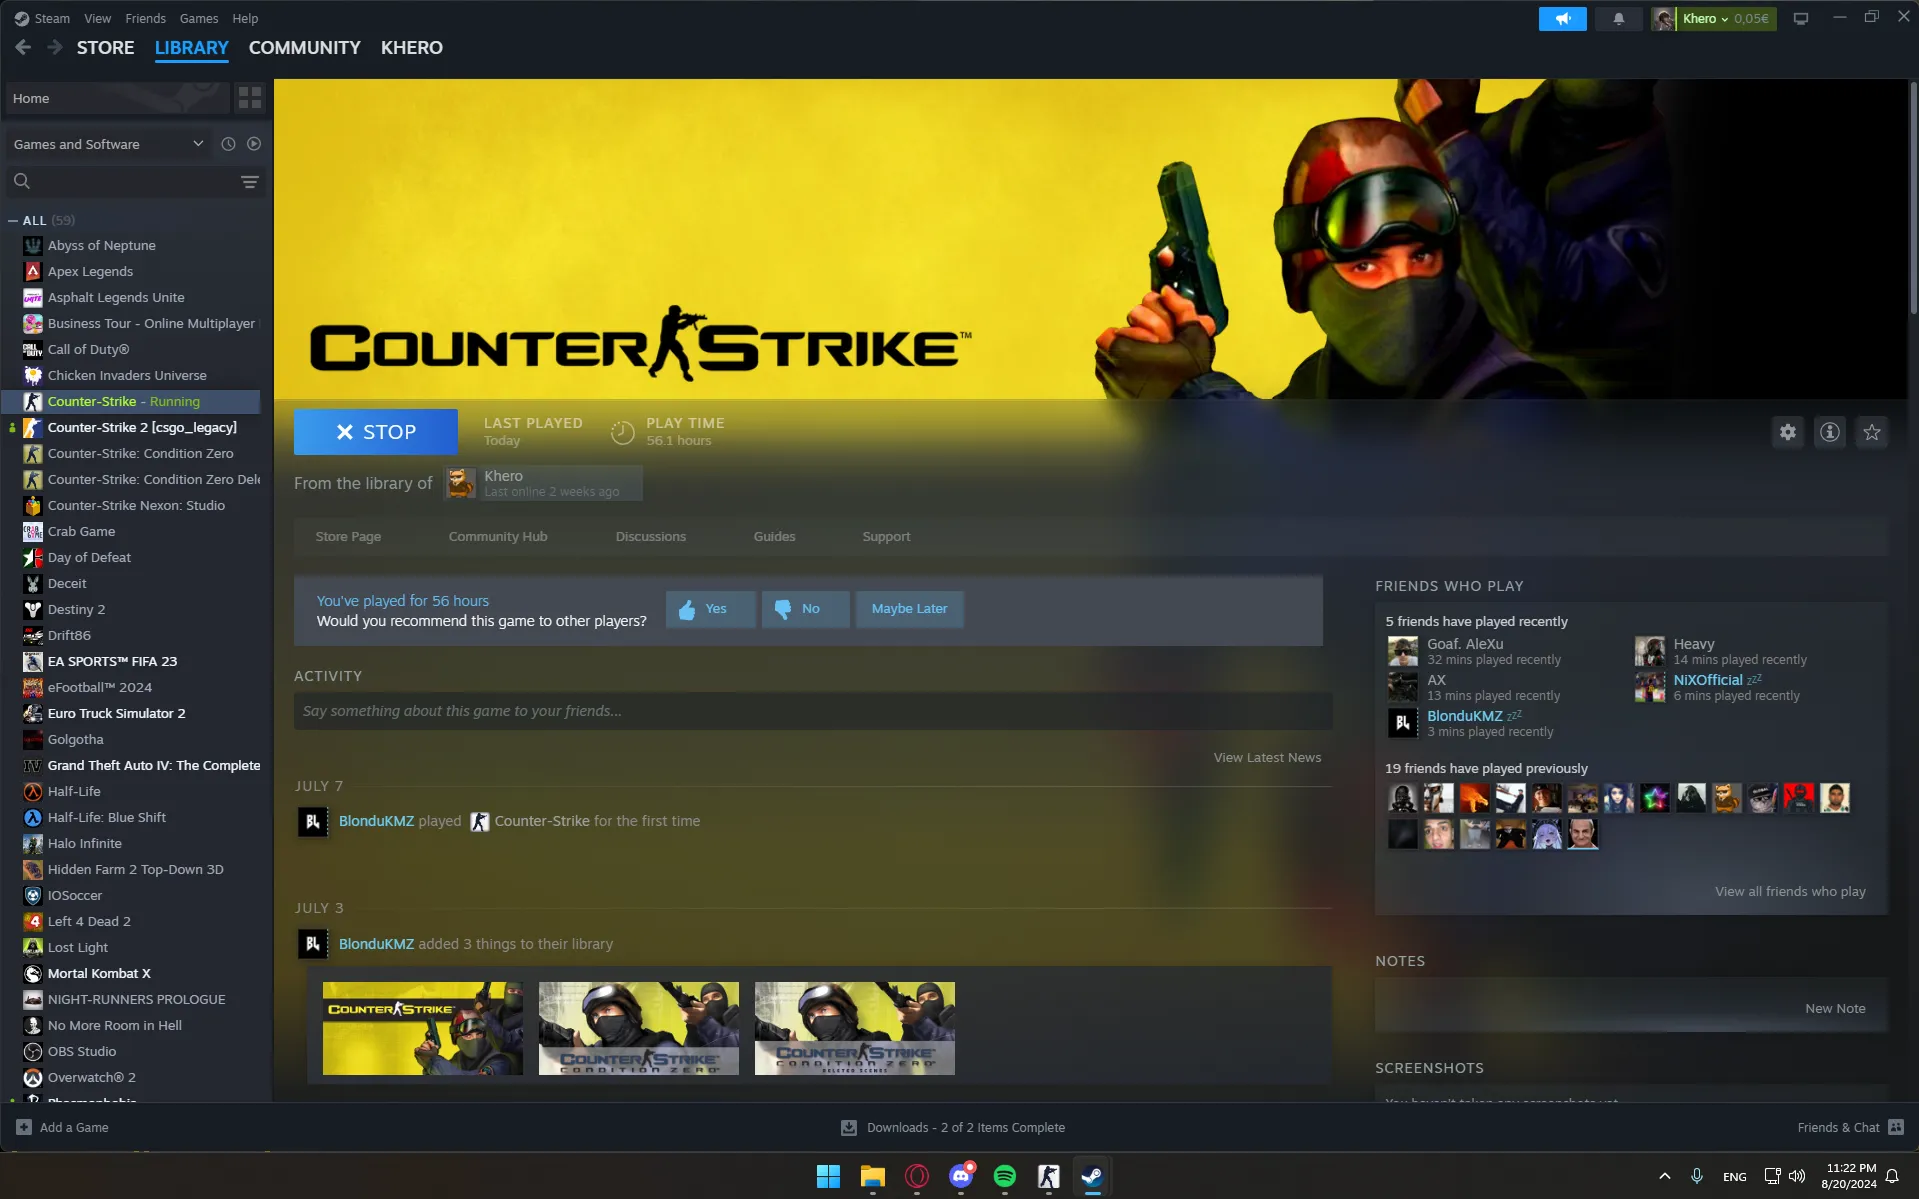The height and width of the screenshot is (1199, 1919).
Task: Open advanced library filter options icon
Action: click(x=249, y=182)
